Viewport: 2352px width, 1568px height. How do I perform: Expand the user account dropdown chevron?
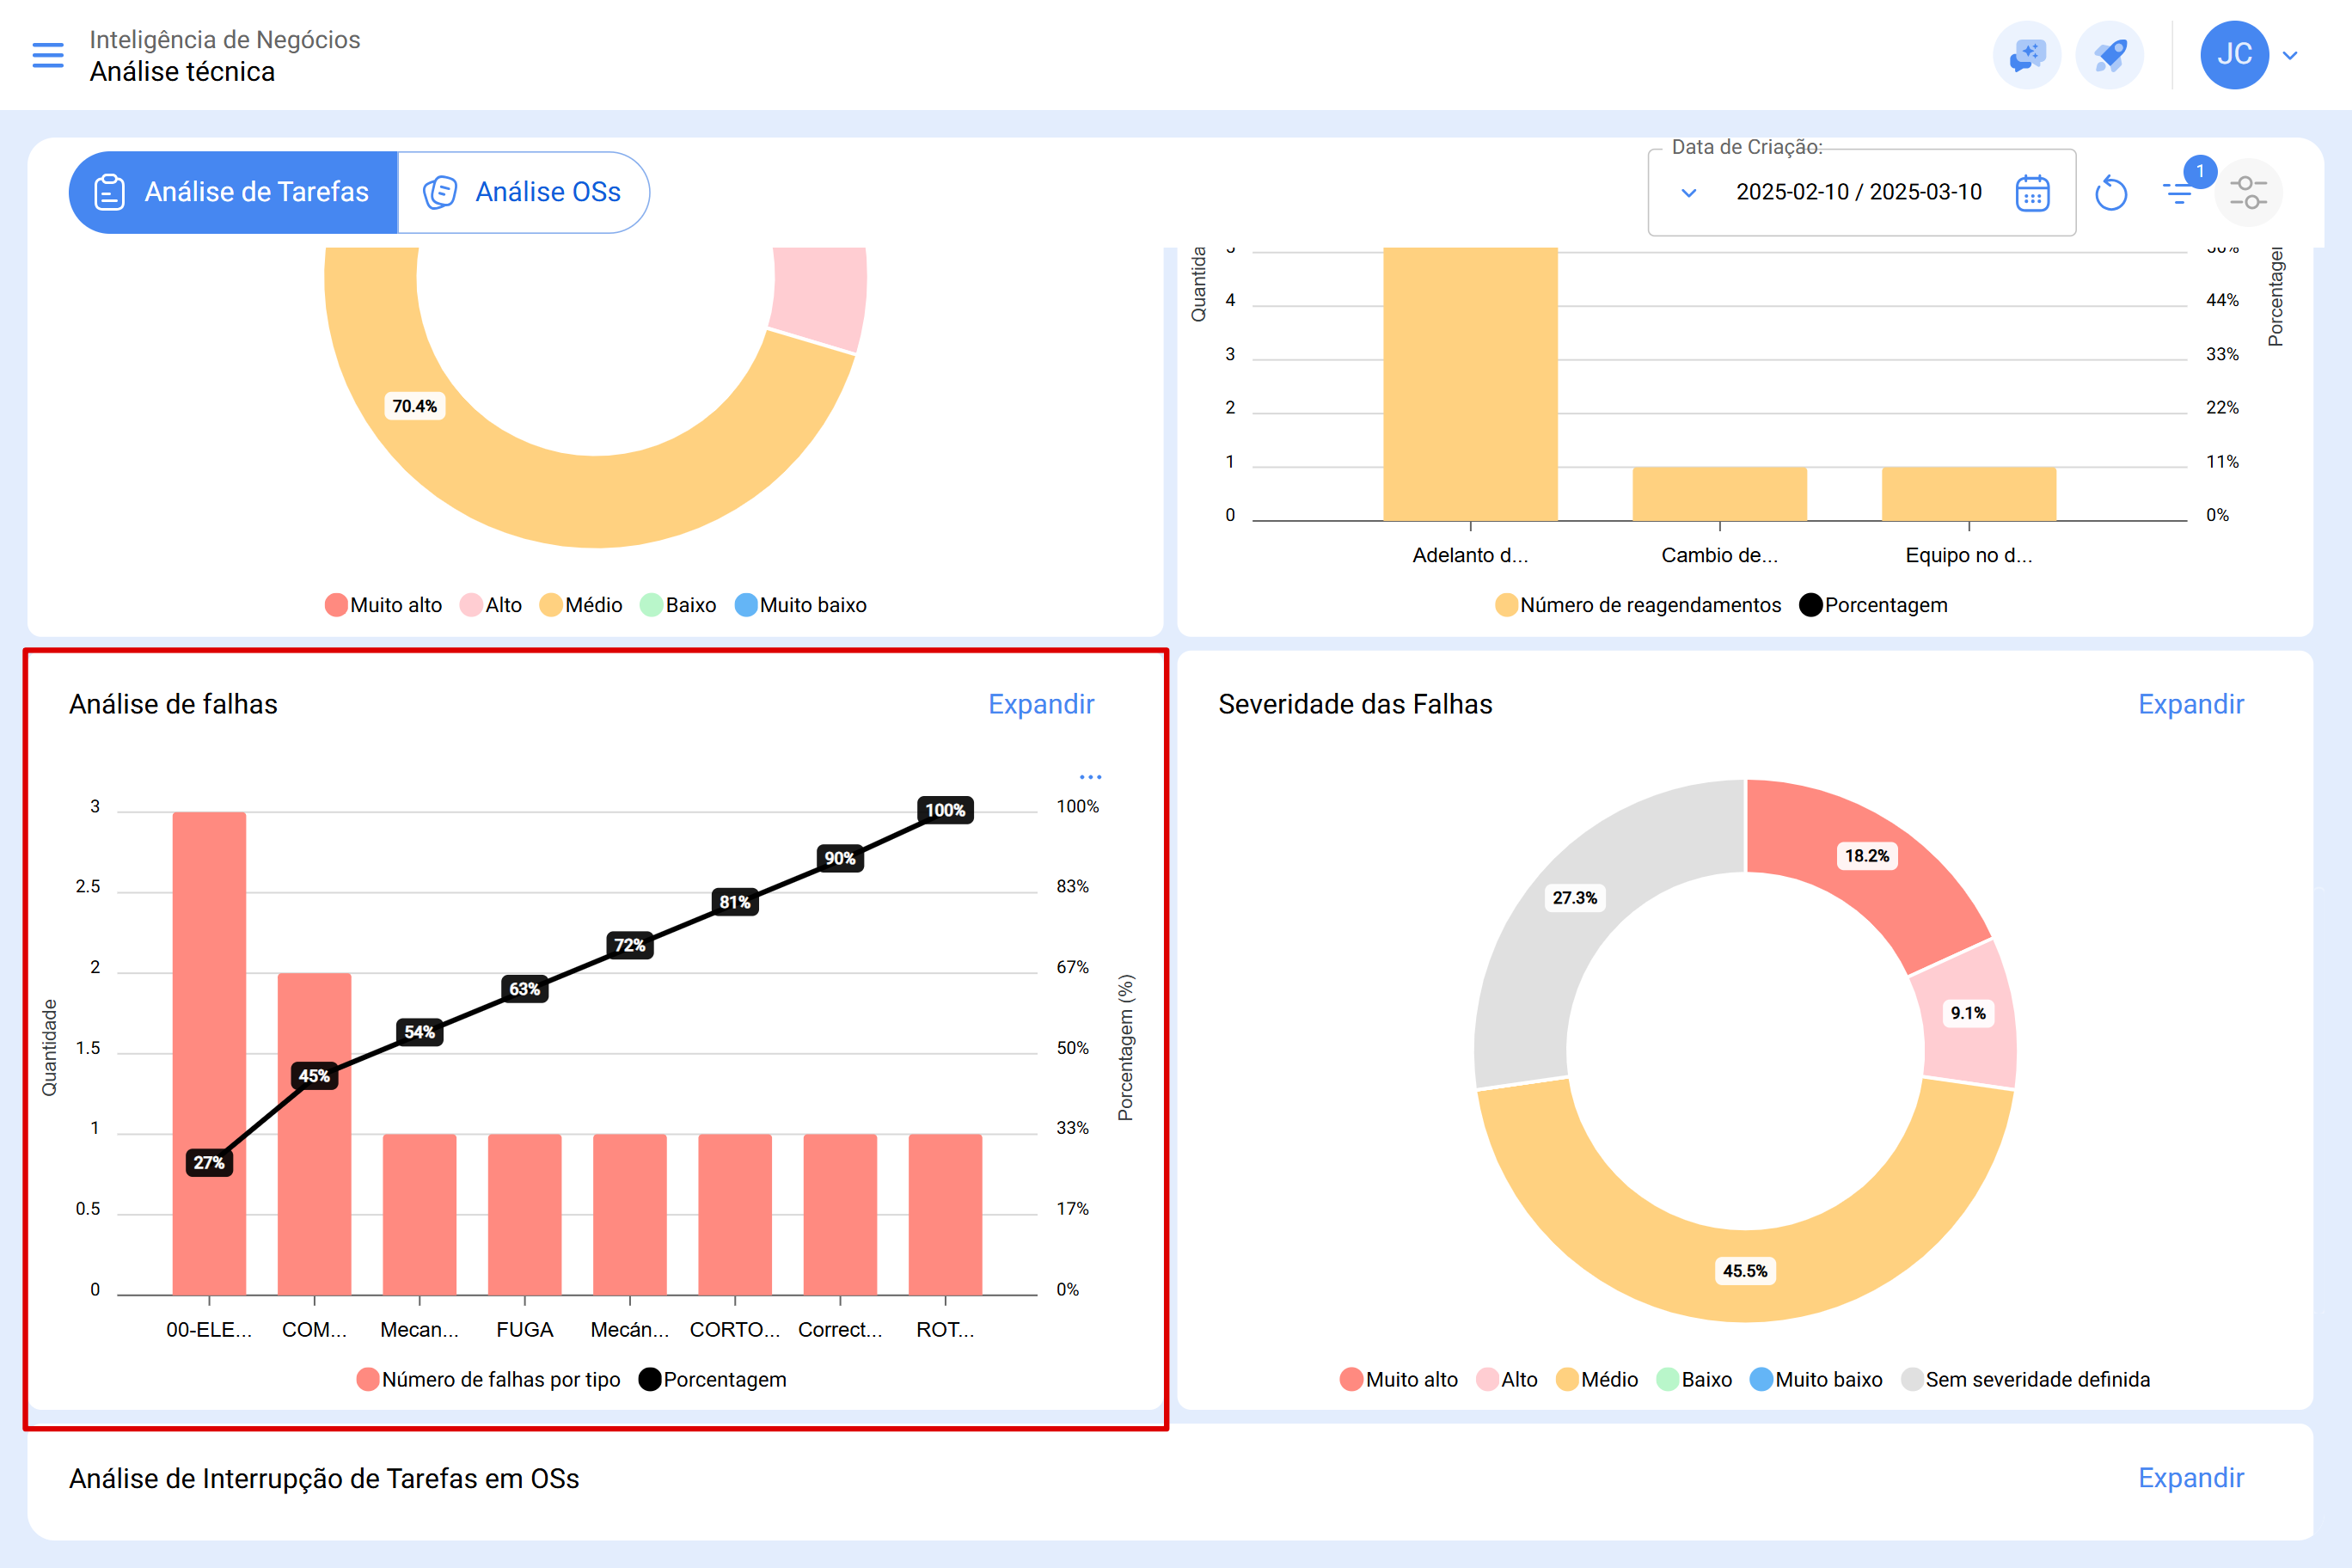(x=2290, y=55)
